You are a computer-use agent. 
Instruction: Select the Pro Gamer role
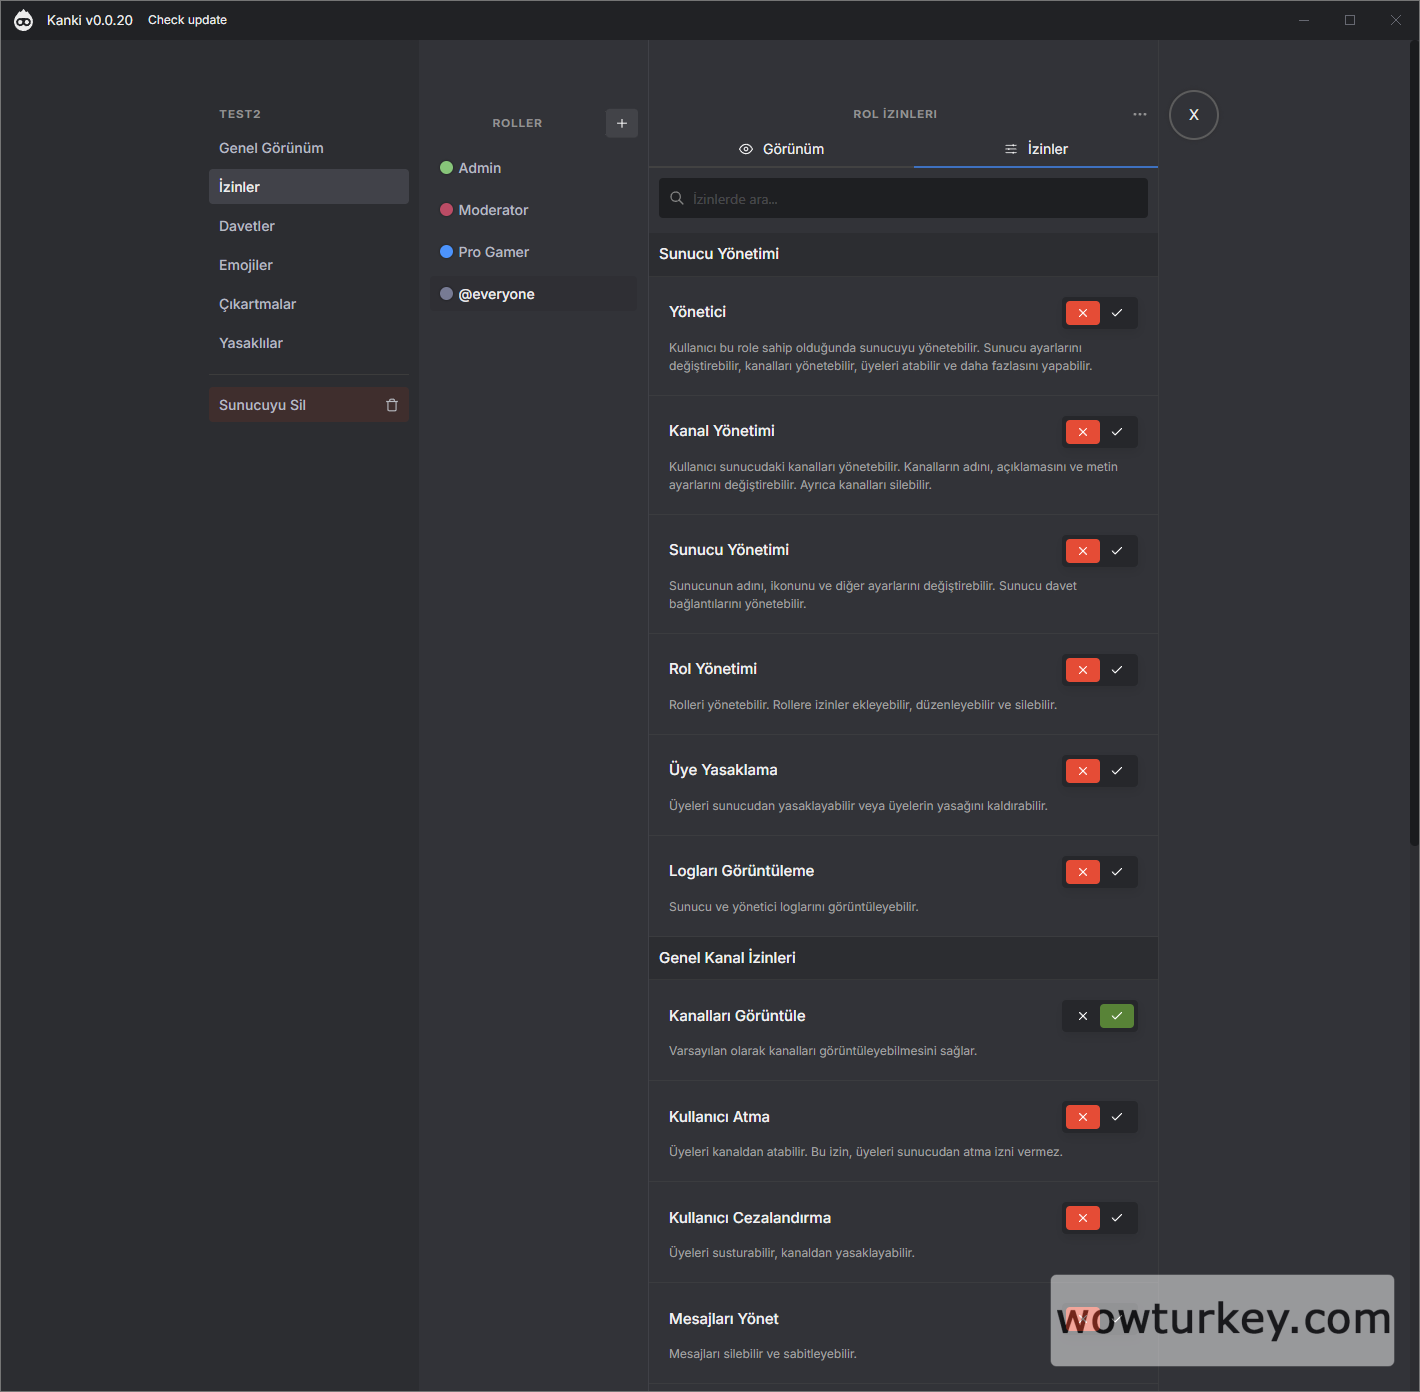[x=493, y=252]
